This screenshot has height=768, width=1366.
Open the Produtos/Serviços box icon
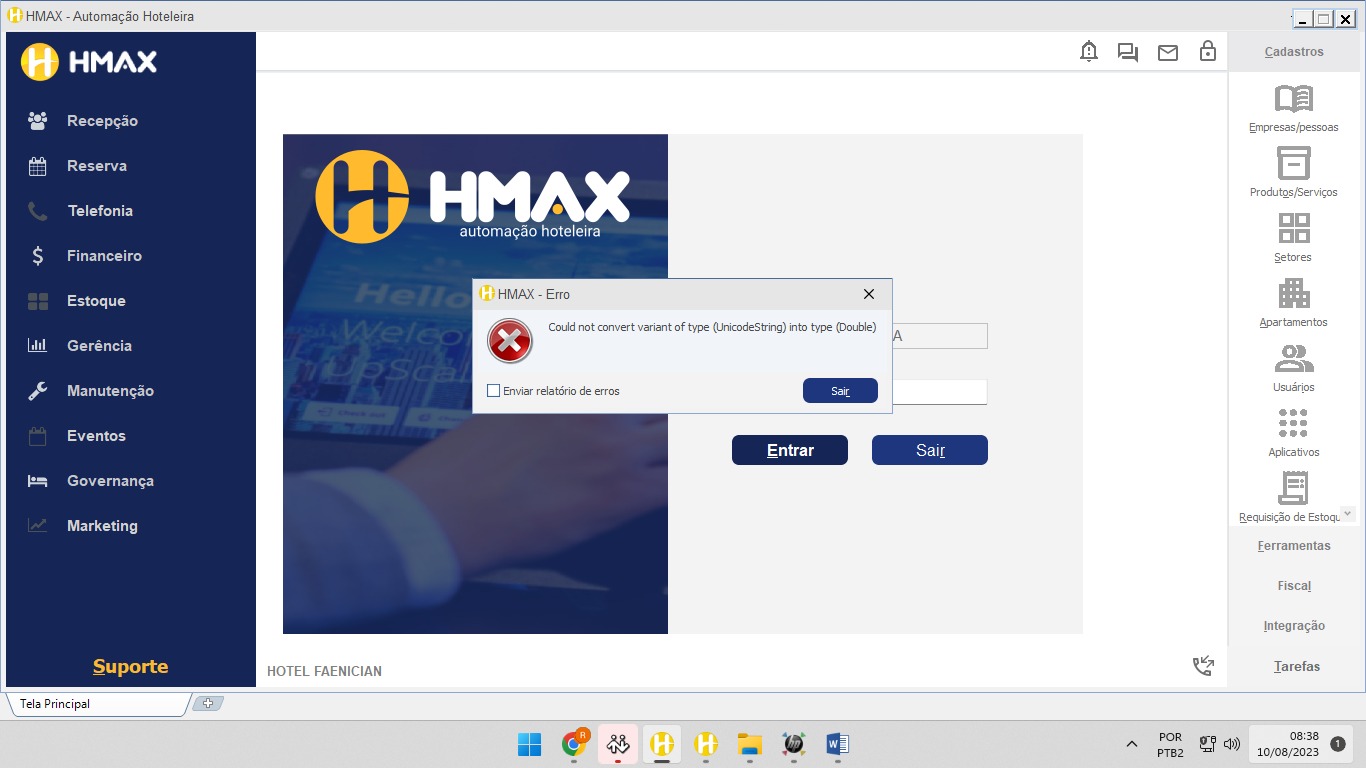(1293, 163)
